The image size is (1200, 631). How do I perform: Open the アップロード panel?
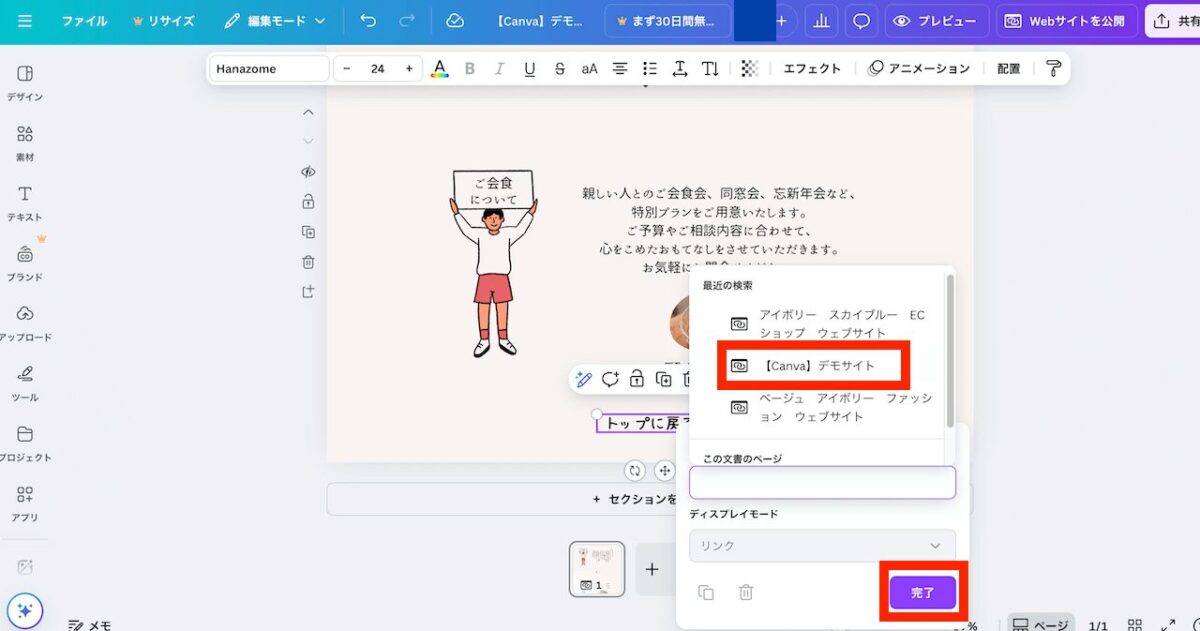(25, 323)
